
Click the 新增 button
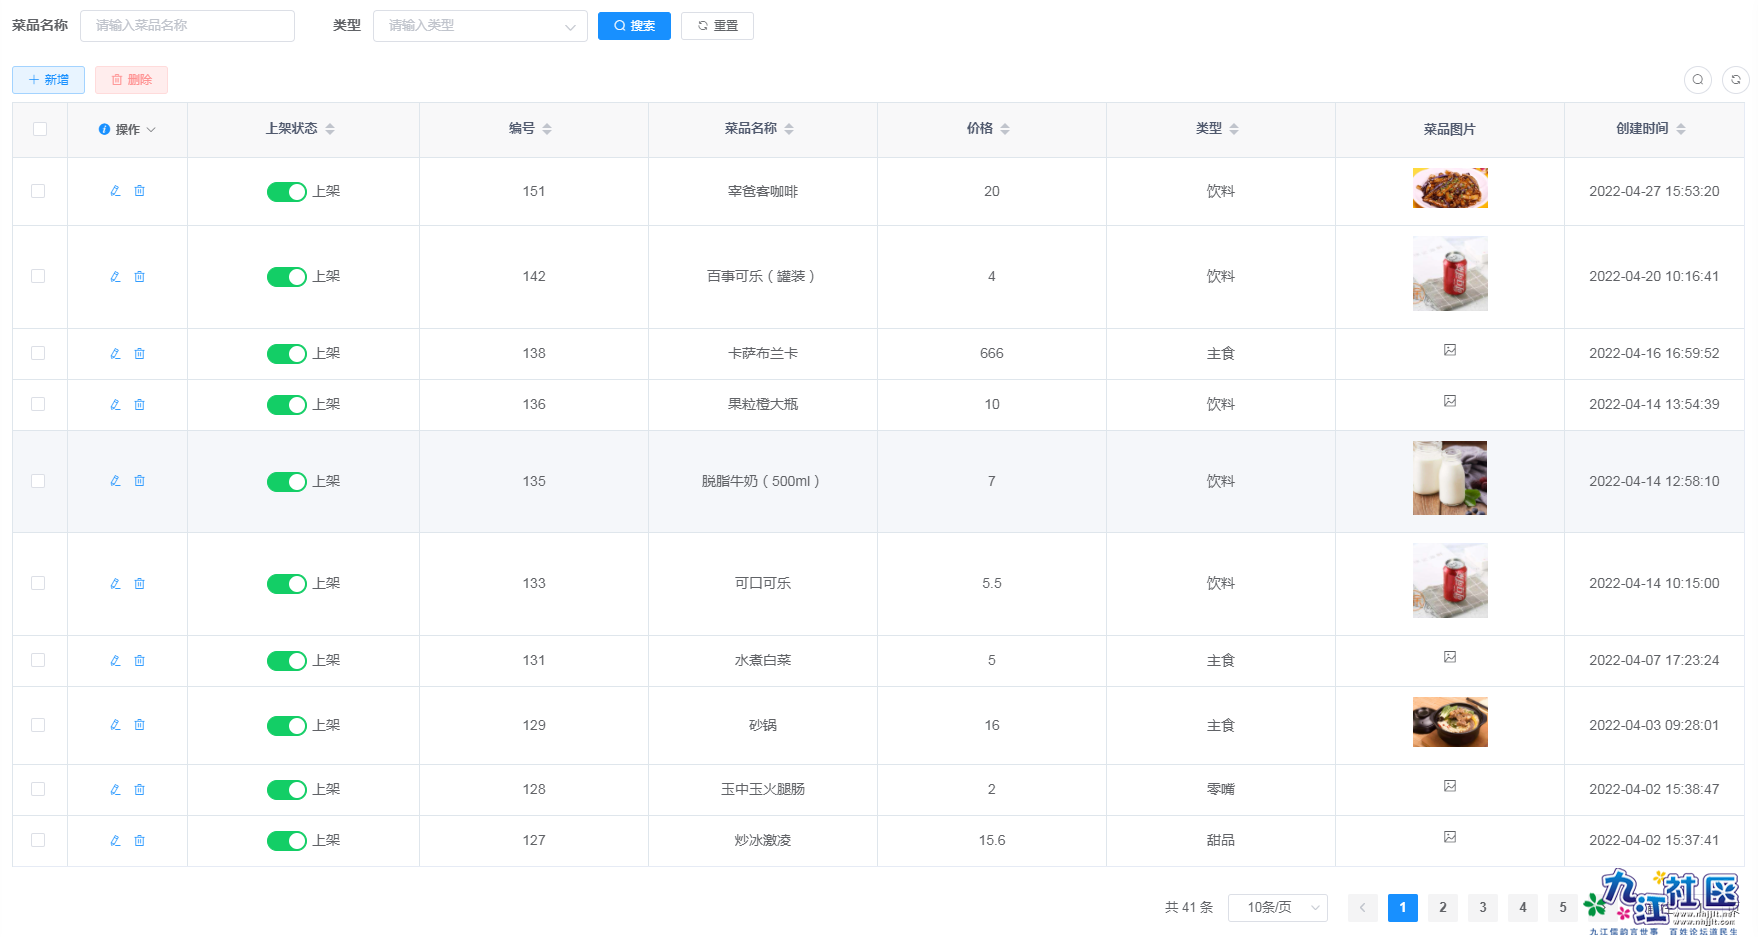point(47,79)
